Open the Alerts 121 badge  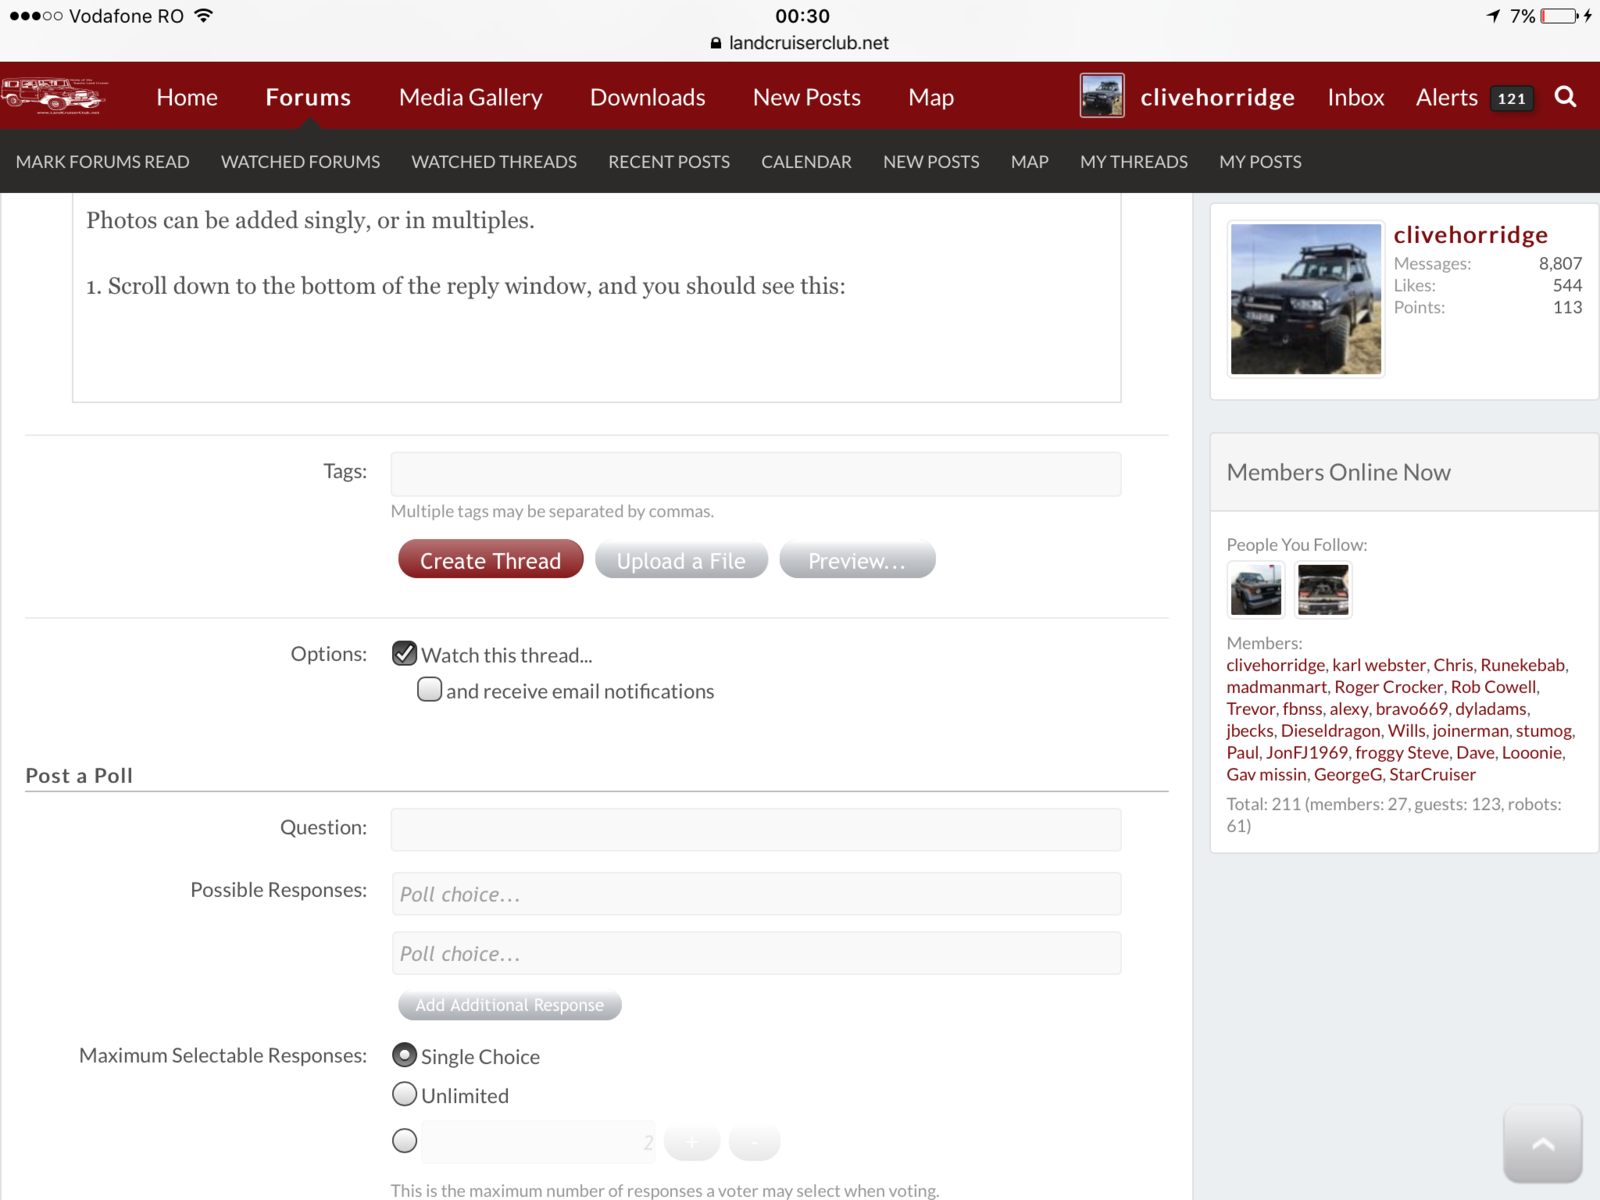coord(1512,98)
